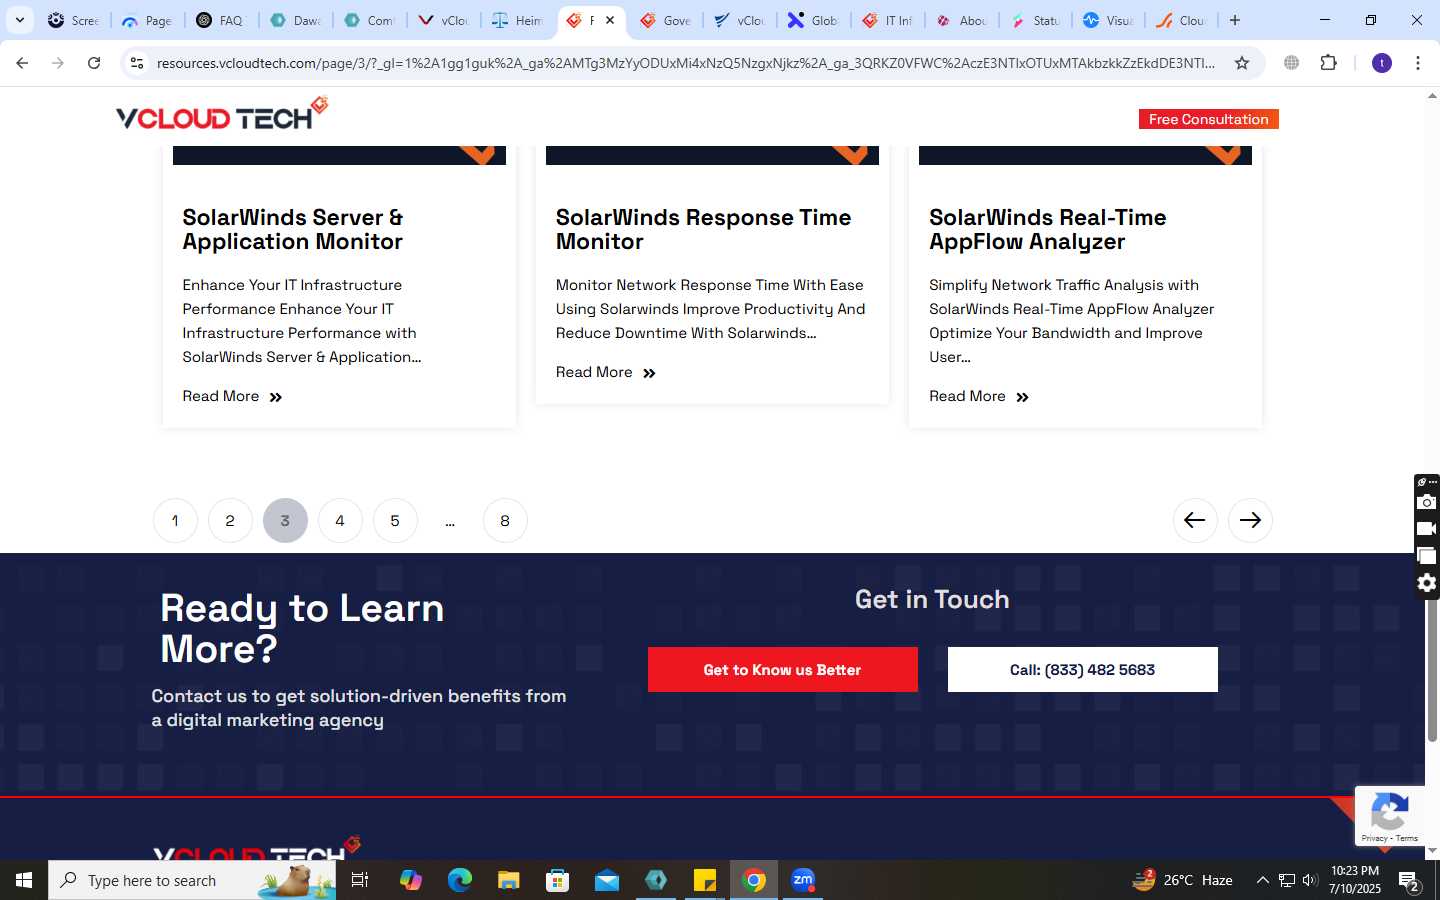Switch to the Gove tab

click(x=666, y=20)
